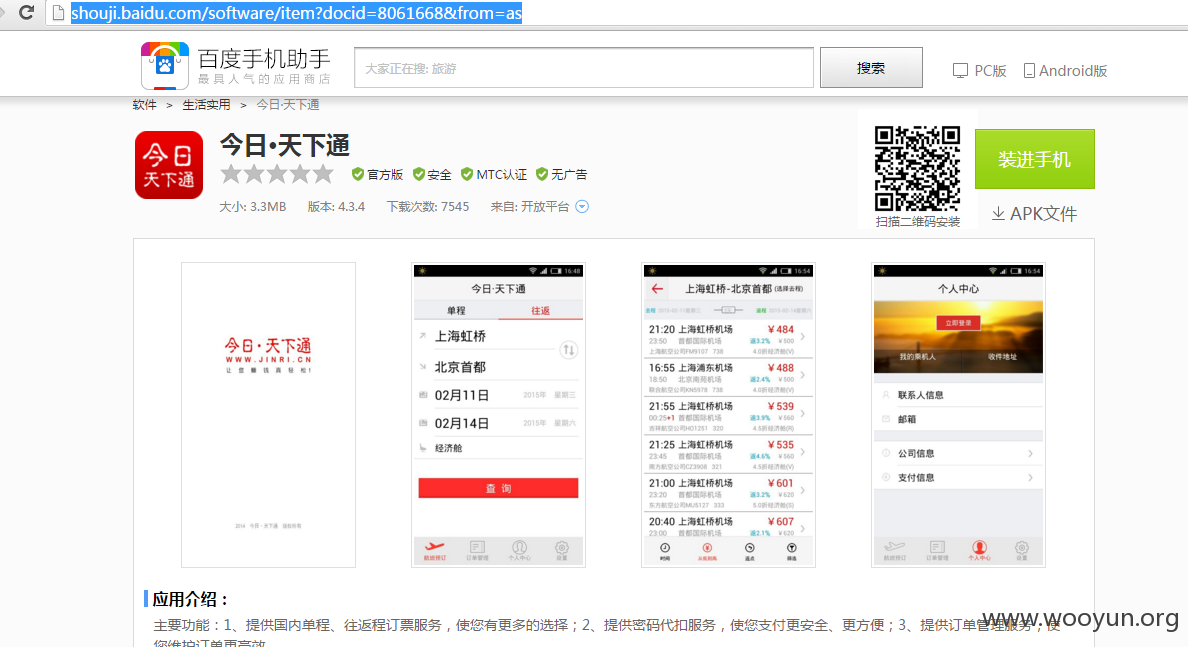Click the ¥539 flight row chevron
This screenshot has width=1188, height=647.
[x=803, y=413]
